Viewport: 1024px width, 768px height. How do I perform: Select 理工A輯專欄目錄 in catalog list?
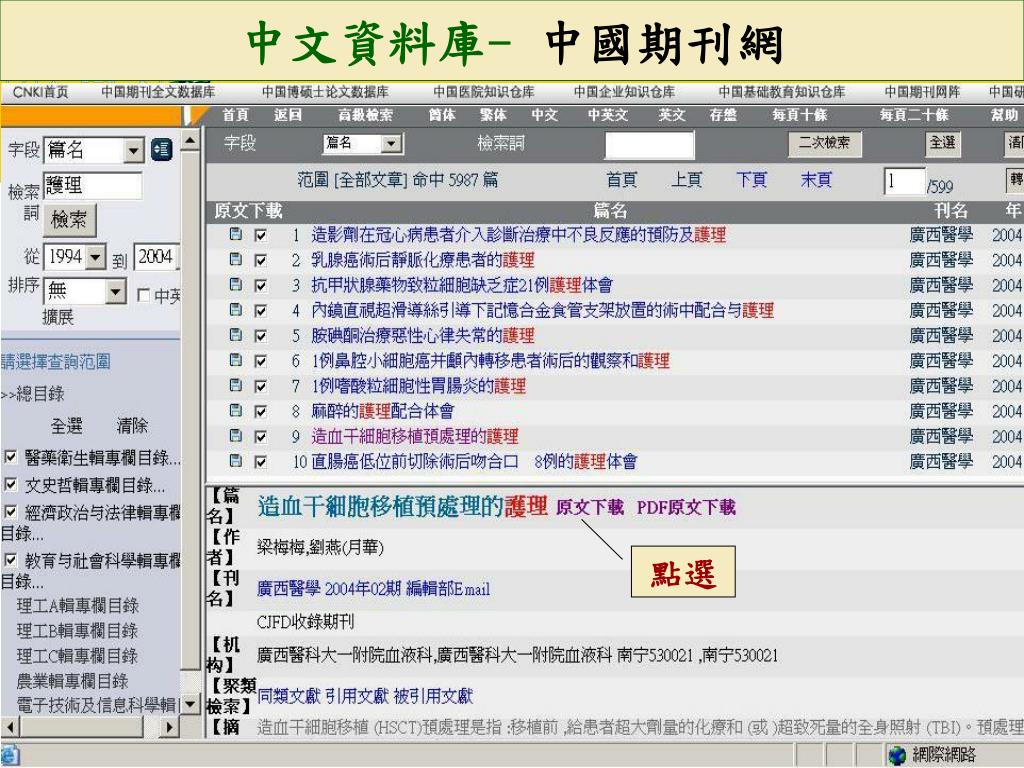pos(78,605)
